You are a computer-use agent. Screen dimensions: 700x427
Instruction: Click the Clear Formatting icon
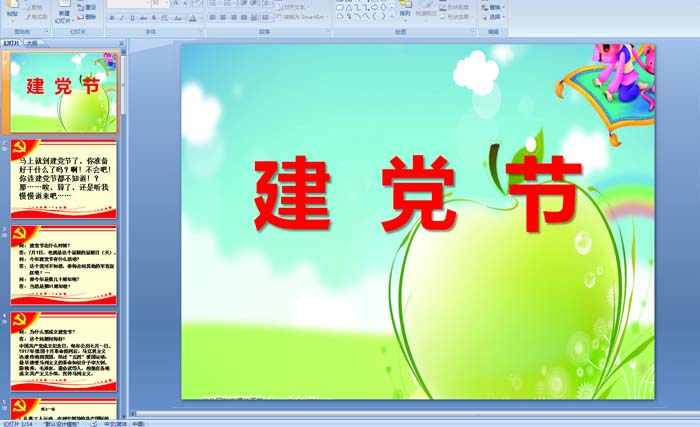click(197, 3)
